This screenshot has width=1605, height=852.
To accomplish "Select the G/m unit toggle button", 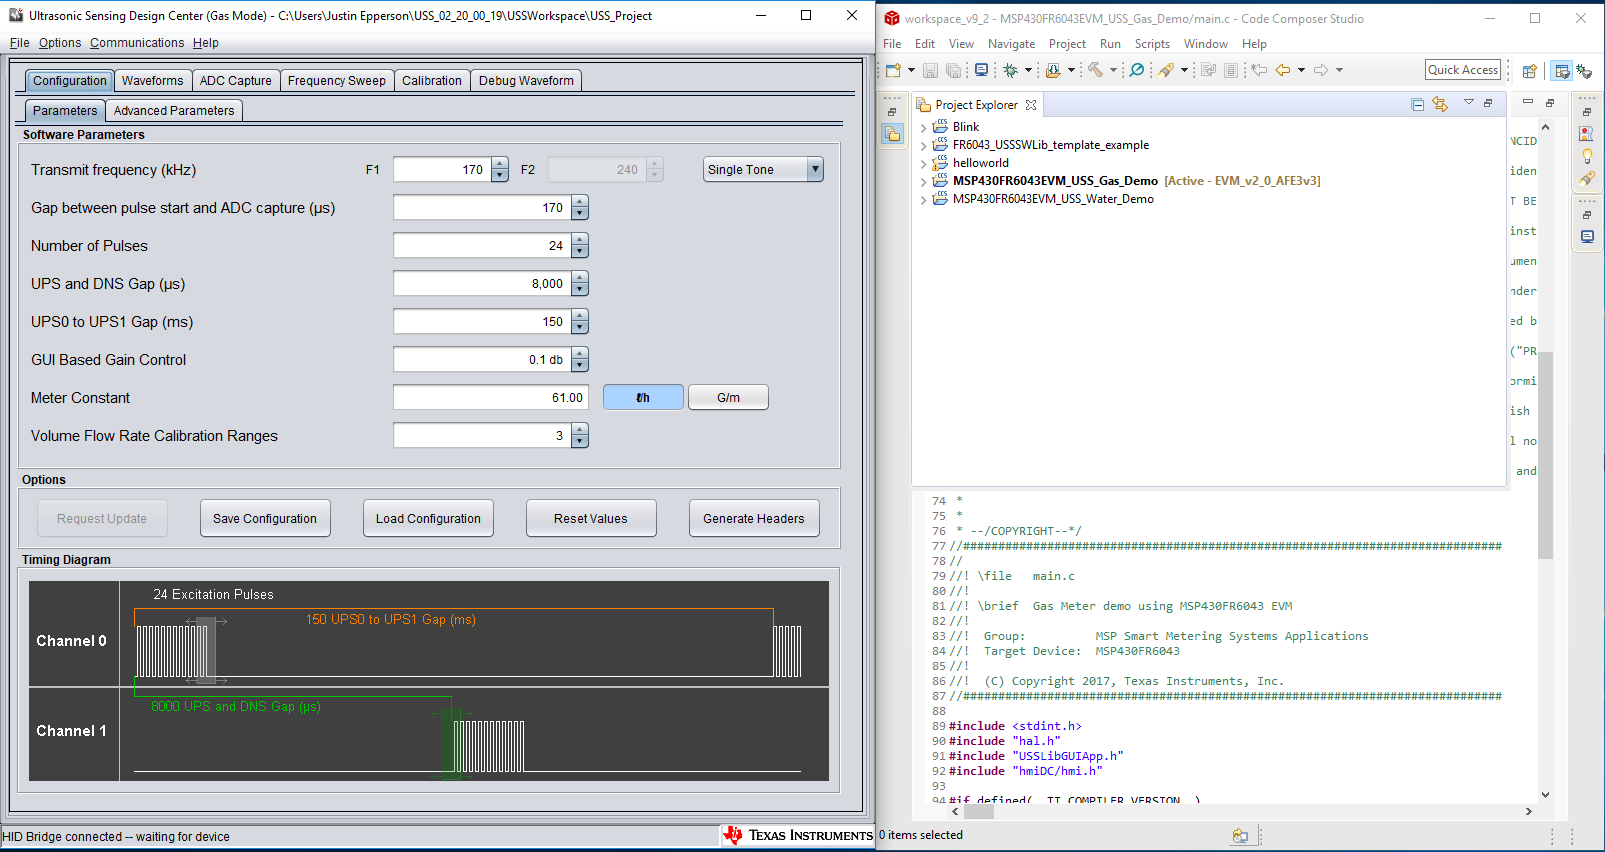I will [728, 398].
